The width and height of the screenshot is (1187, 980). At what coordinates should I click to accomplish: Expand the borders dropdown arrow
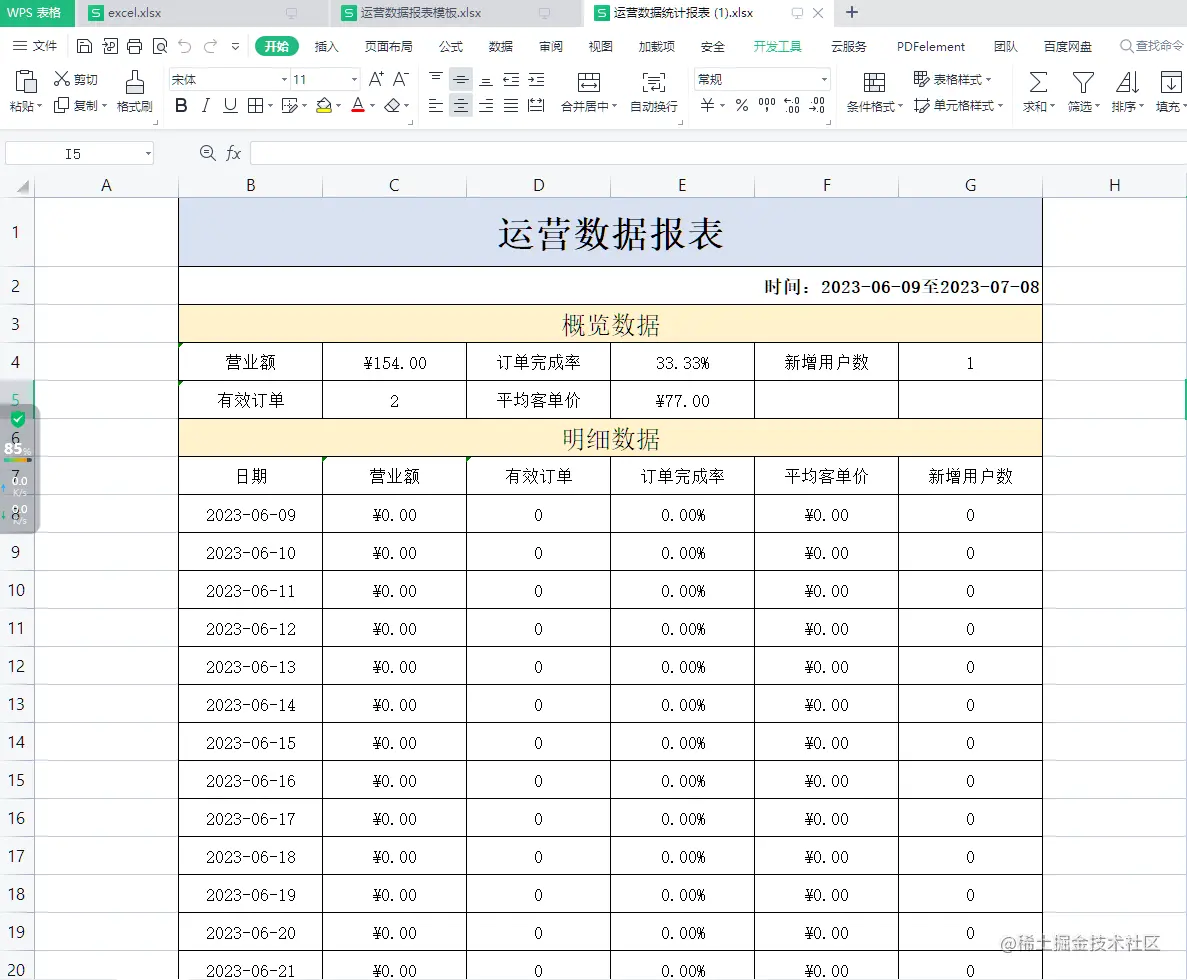coord(270,106)
